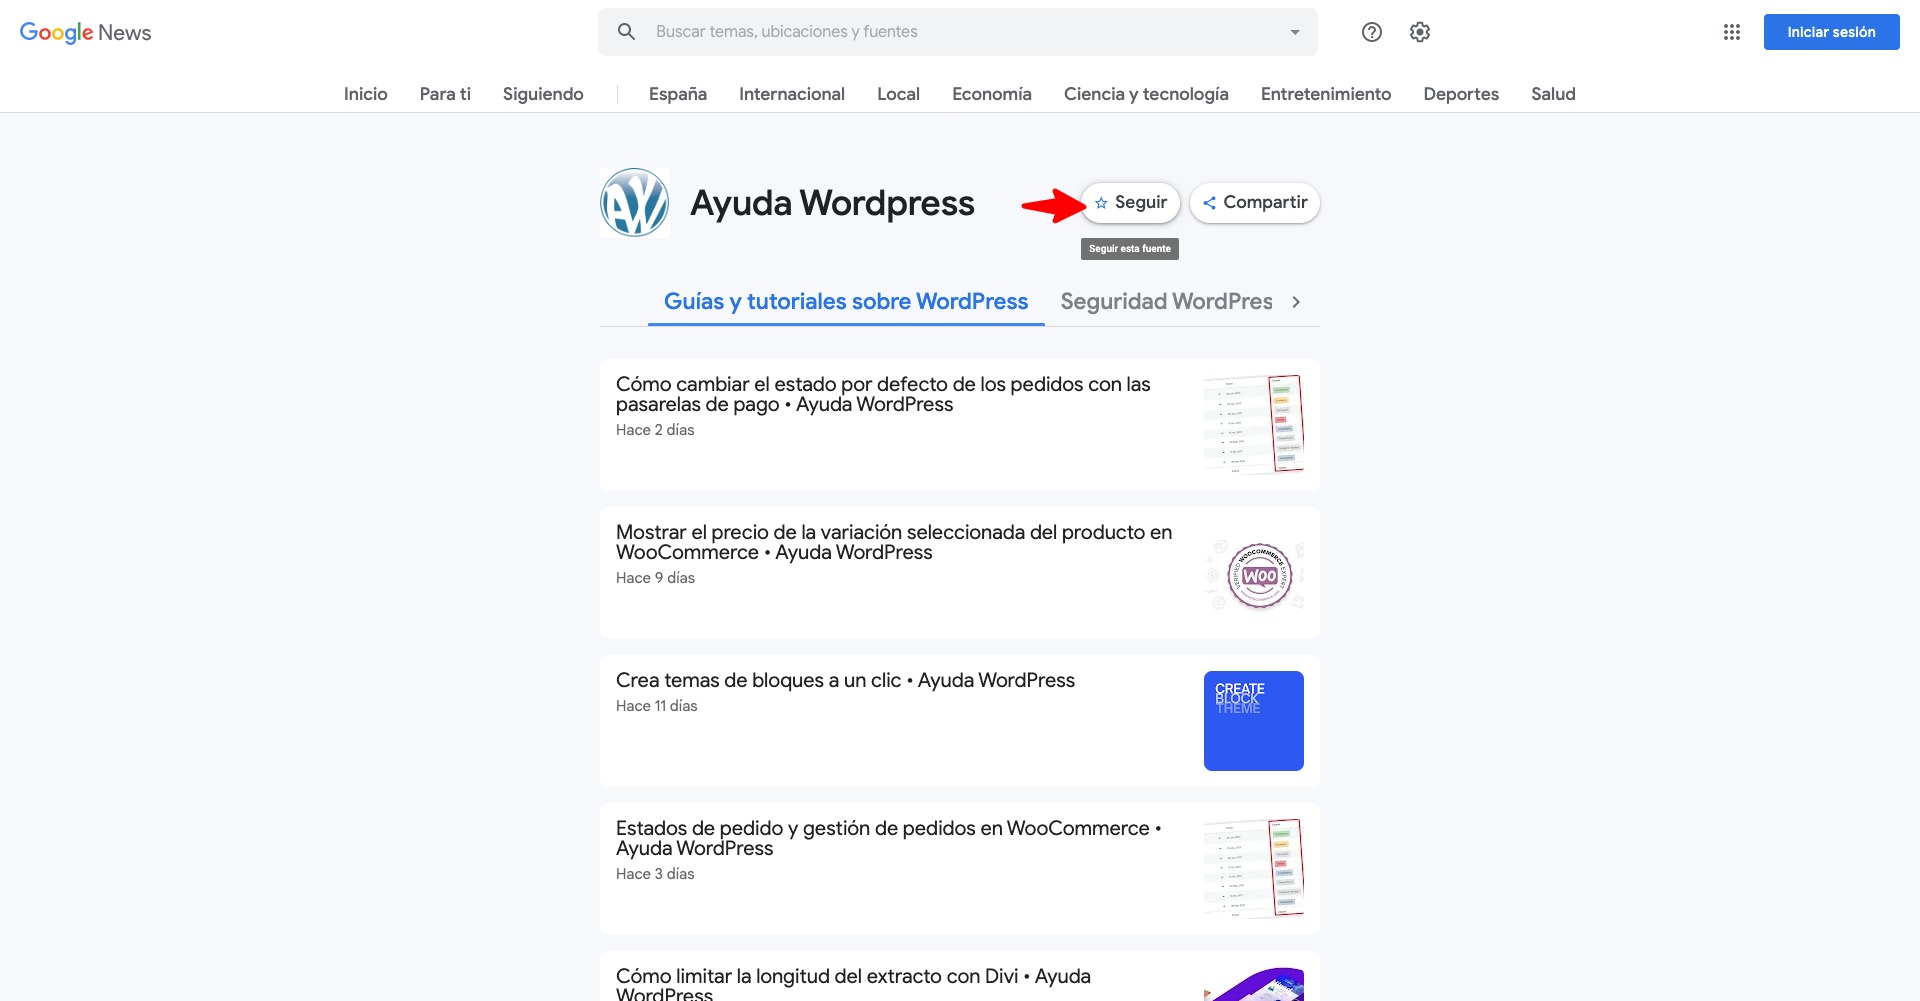Click the Ayuda Wordpress source avatar

pos(634,202)
